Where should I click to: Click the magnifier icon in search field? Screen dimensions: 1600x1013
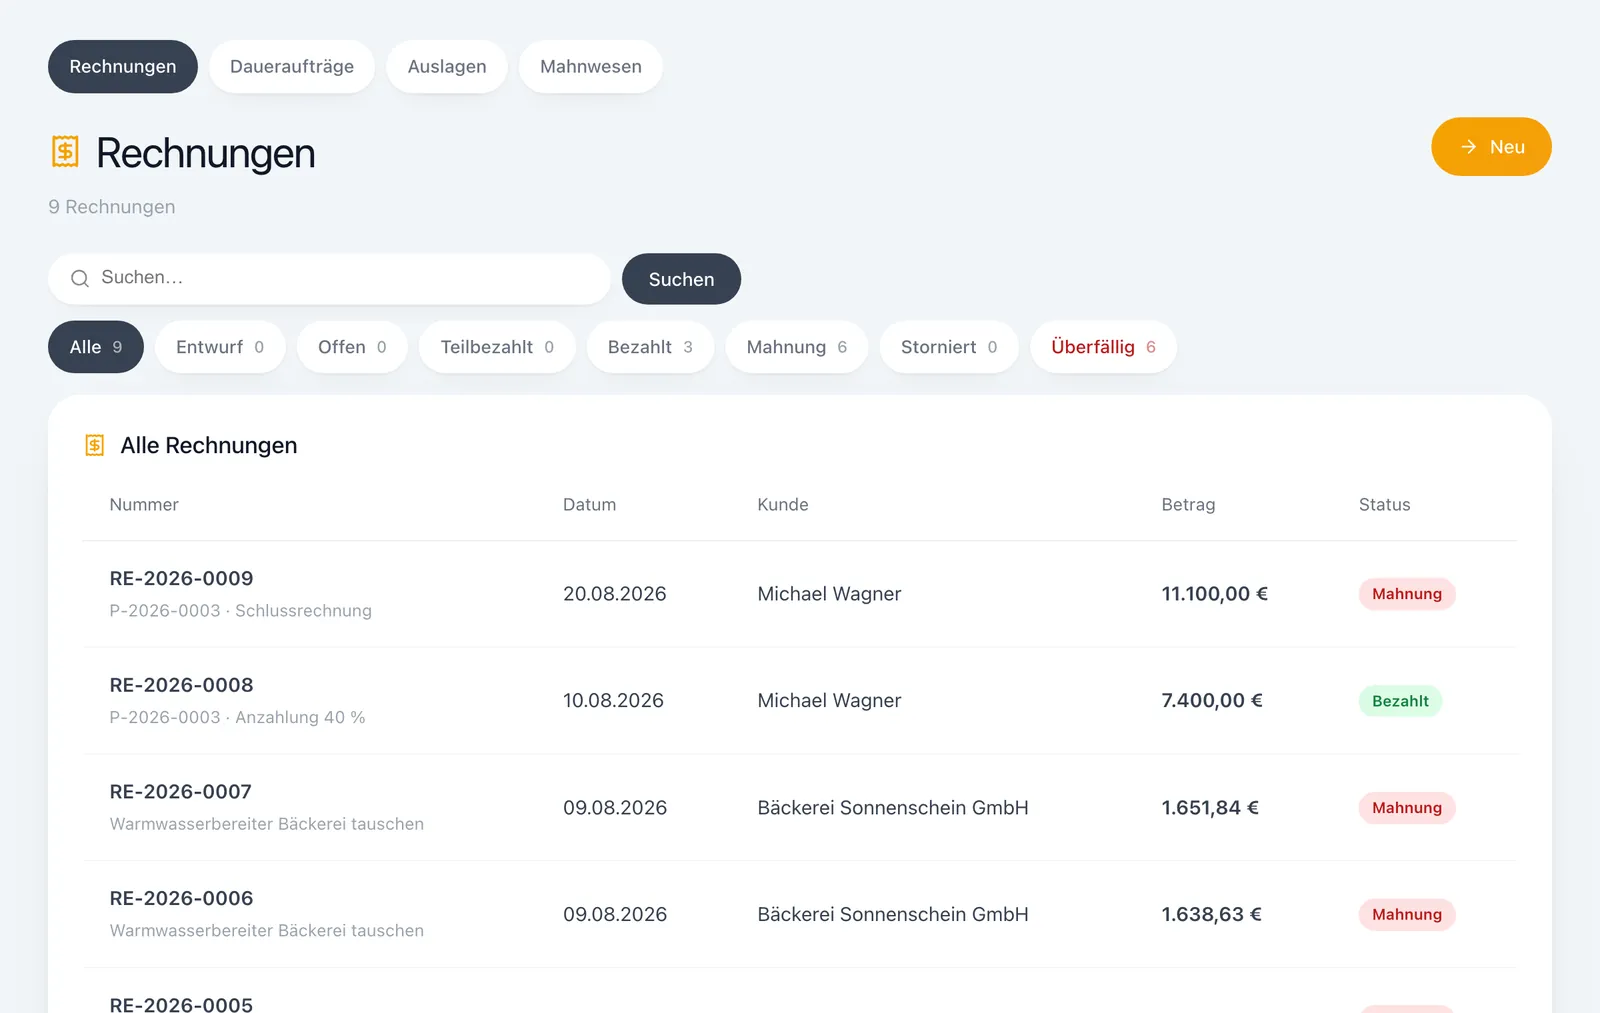point(80,278)
